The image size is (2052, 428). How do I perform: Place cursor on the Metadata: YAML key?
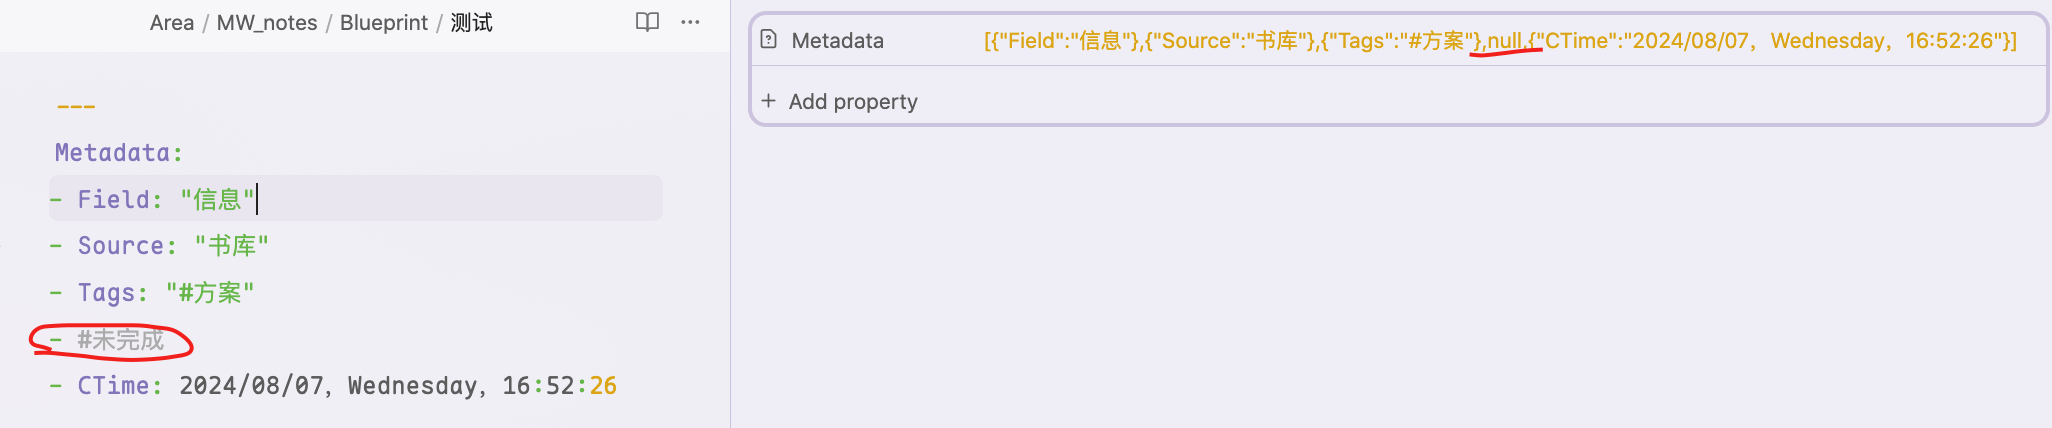[119, 153]
